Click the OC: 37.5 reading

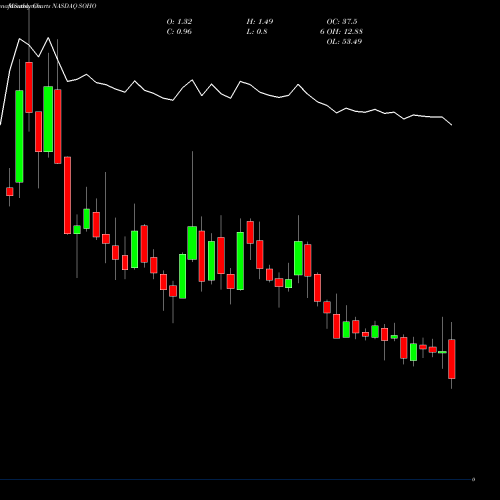[342, 22]
